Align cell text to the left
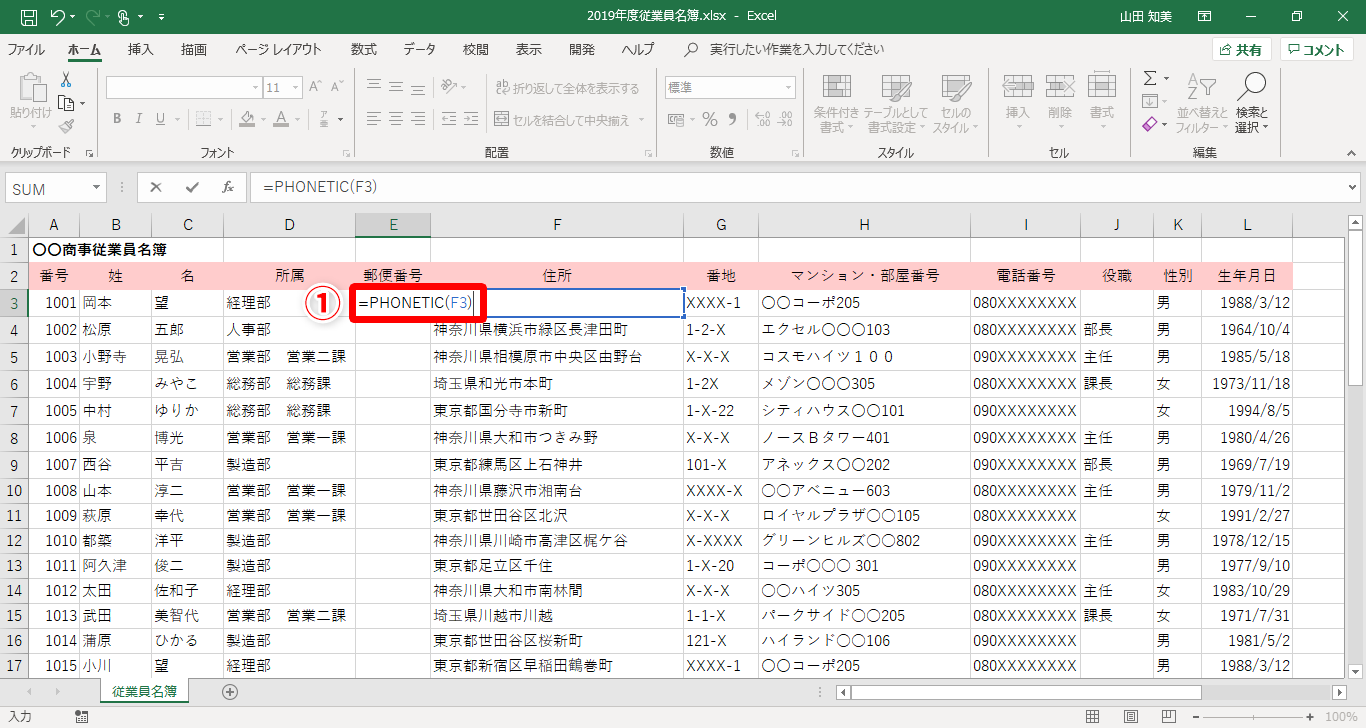 [x=373, y=120]
